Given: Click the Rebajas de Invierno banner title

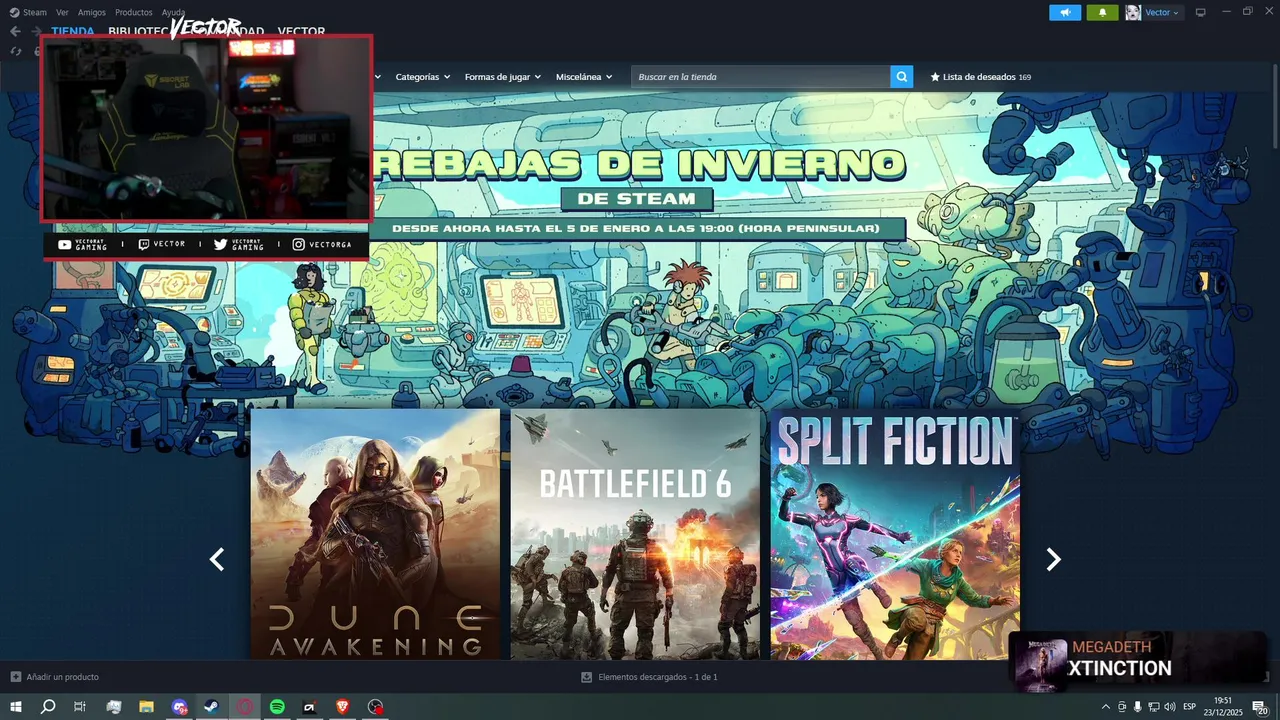Looking at the screenshot, I should pyautogui.click(x=638, y=164).
